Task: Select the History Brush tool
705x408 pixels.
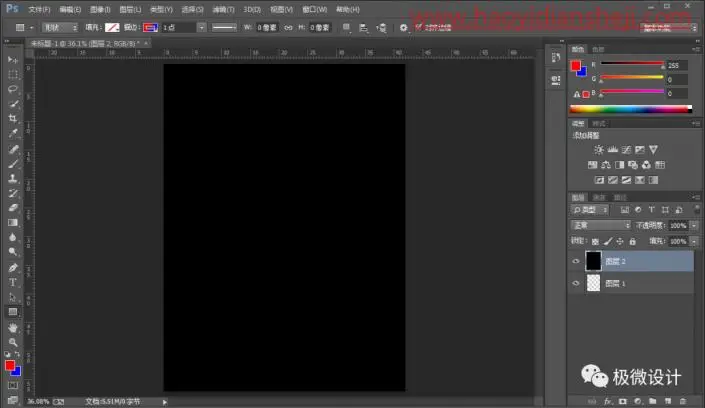Action: 13,193
